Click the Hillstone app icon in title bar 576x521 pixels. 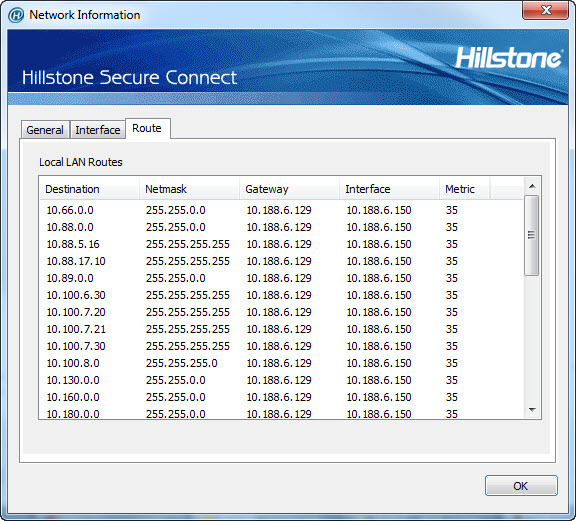click(16, 15)
